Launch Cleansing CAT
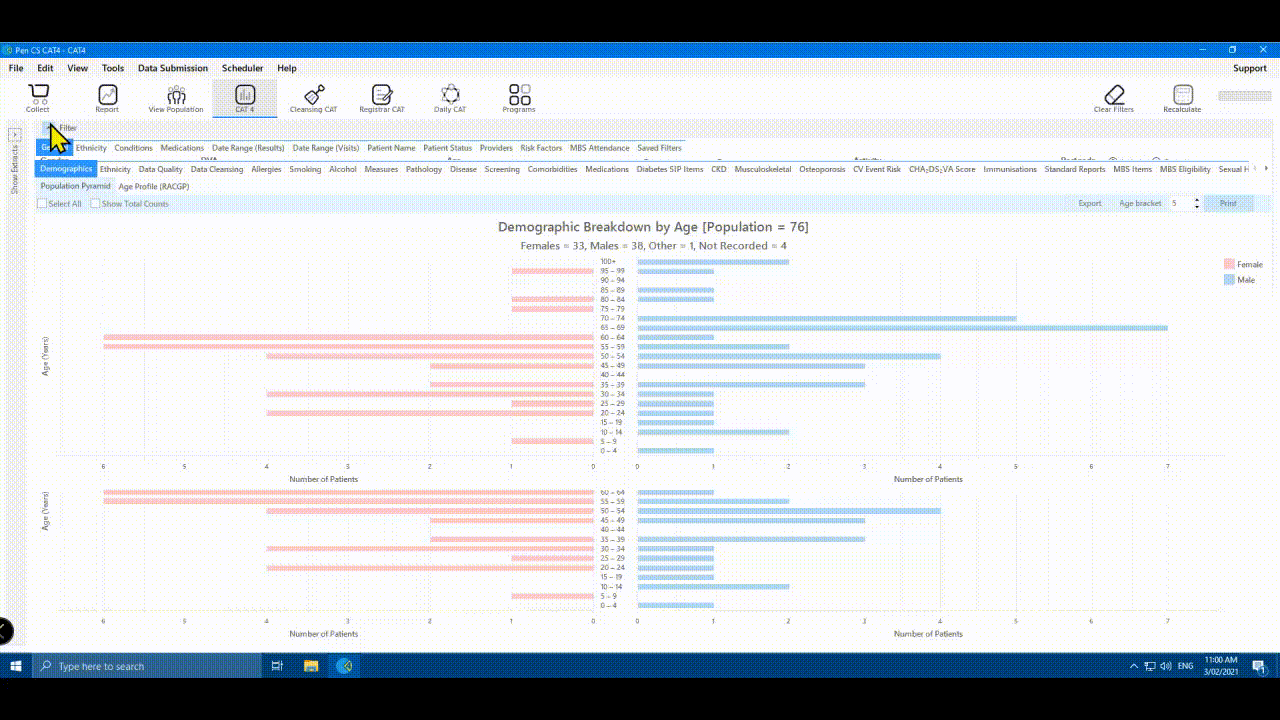The height and width of the screenshot is (720, 1280). pyautogui.click(x=314, y=98)
